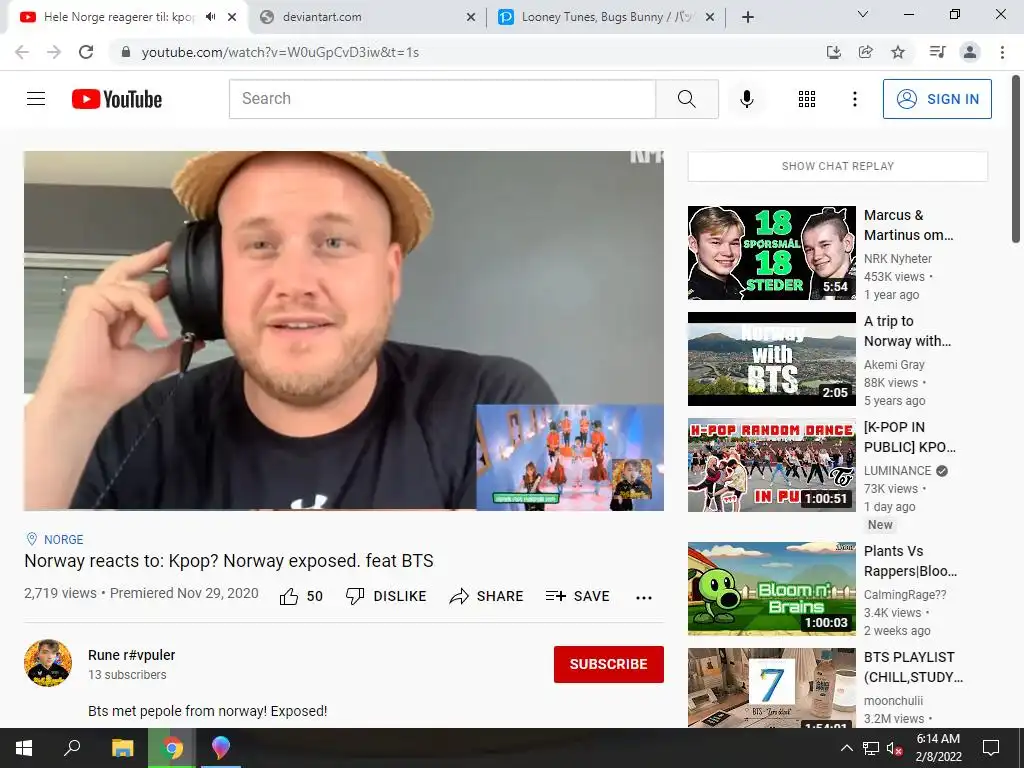
Task: Click the search magnifier button
Action: 686,99
